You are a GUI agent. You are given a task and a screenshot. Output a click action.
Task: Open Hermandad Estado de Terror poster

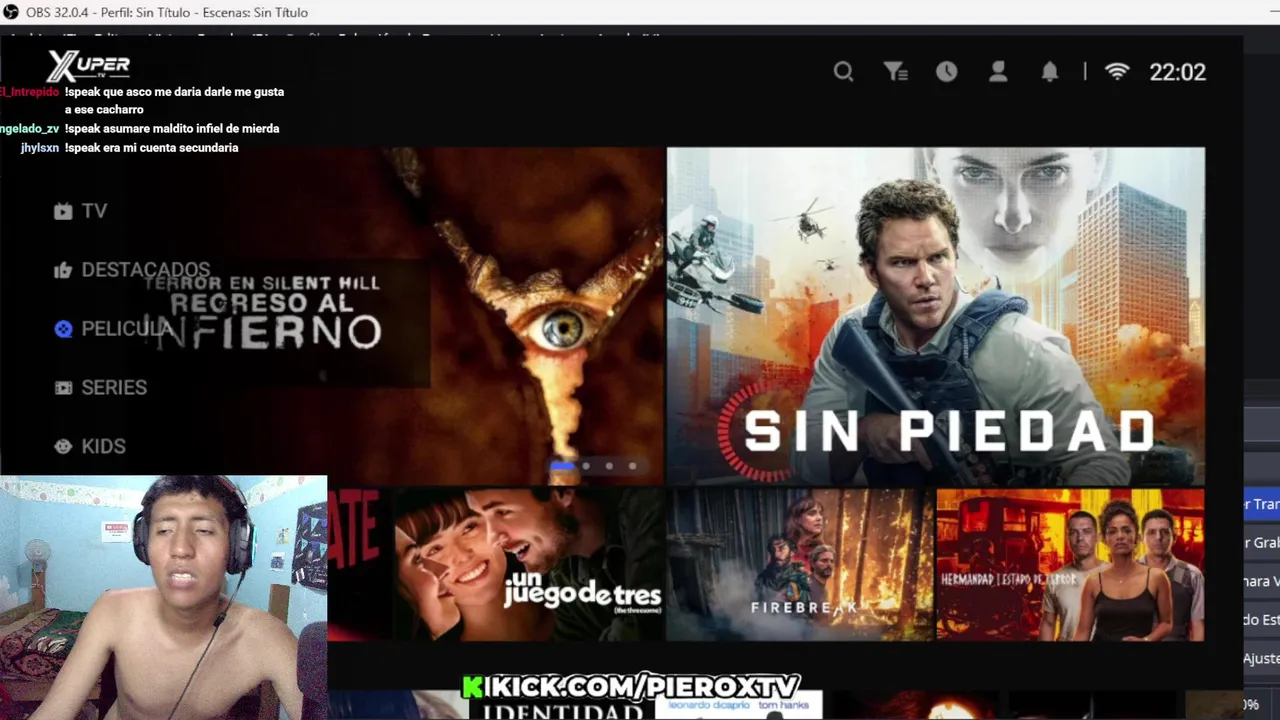[1070, 565]
